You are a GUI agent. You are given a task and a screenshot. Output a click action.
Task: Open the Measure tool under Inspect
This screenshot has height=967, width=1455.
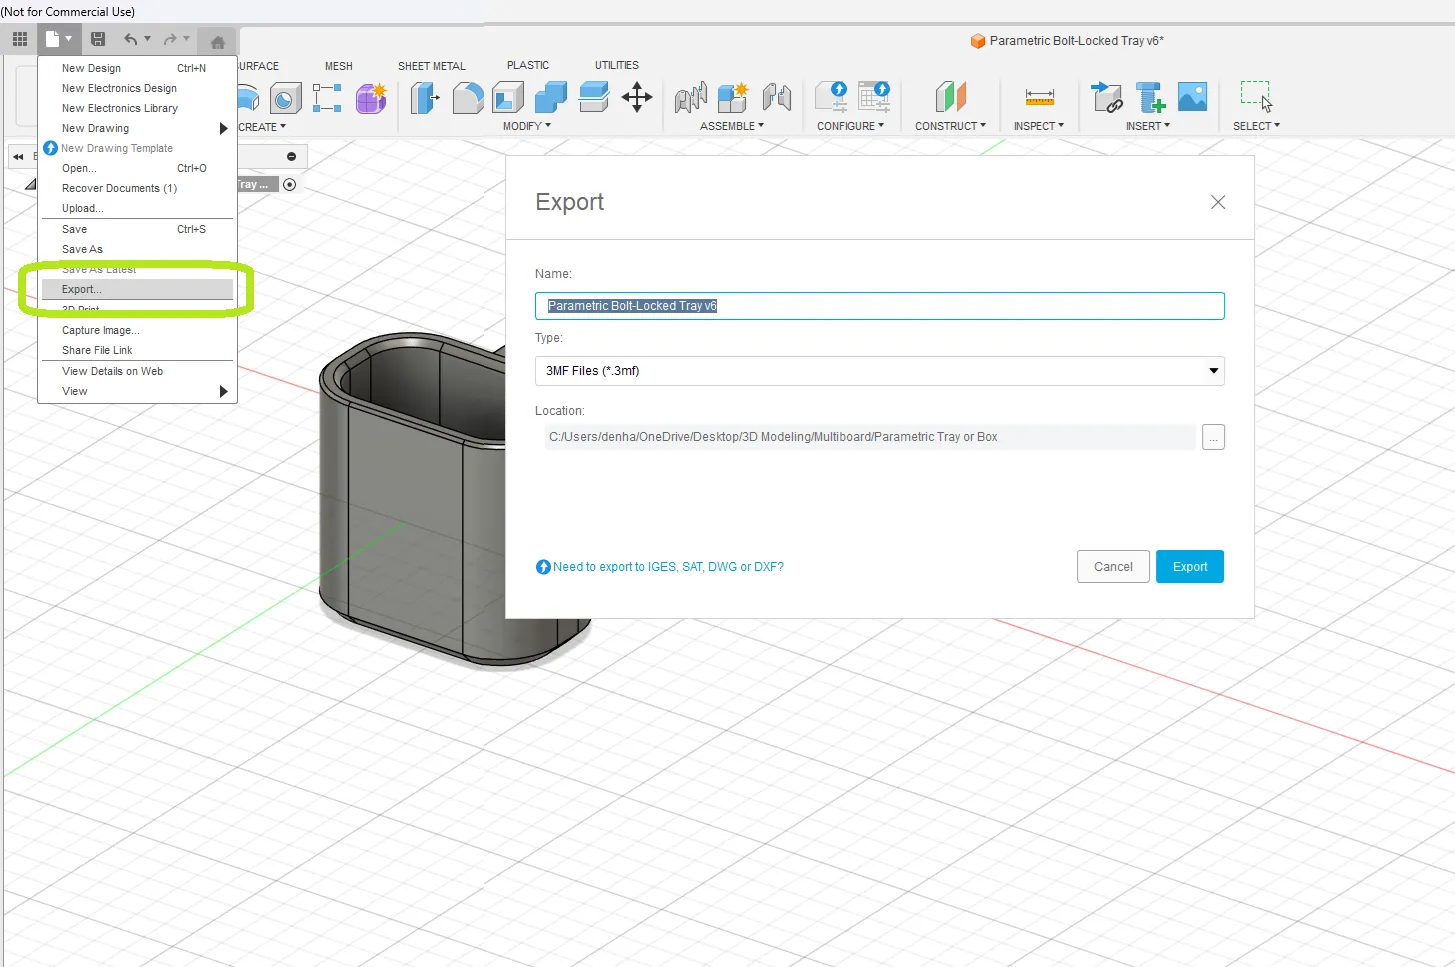coord(1039,98)
